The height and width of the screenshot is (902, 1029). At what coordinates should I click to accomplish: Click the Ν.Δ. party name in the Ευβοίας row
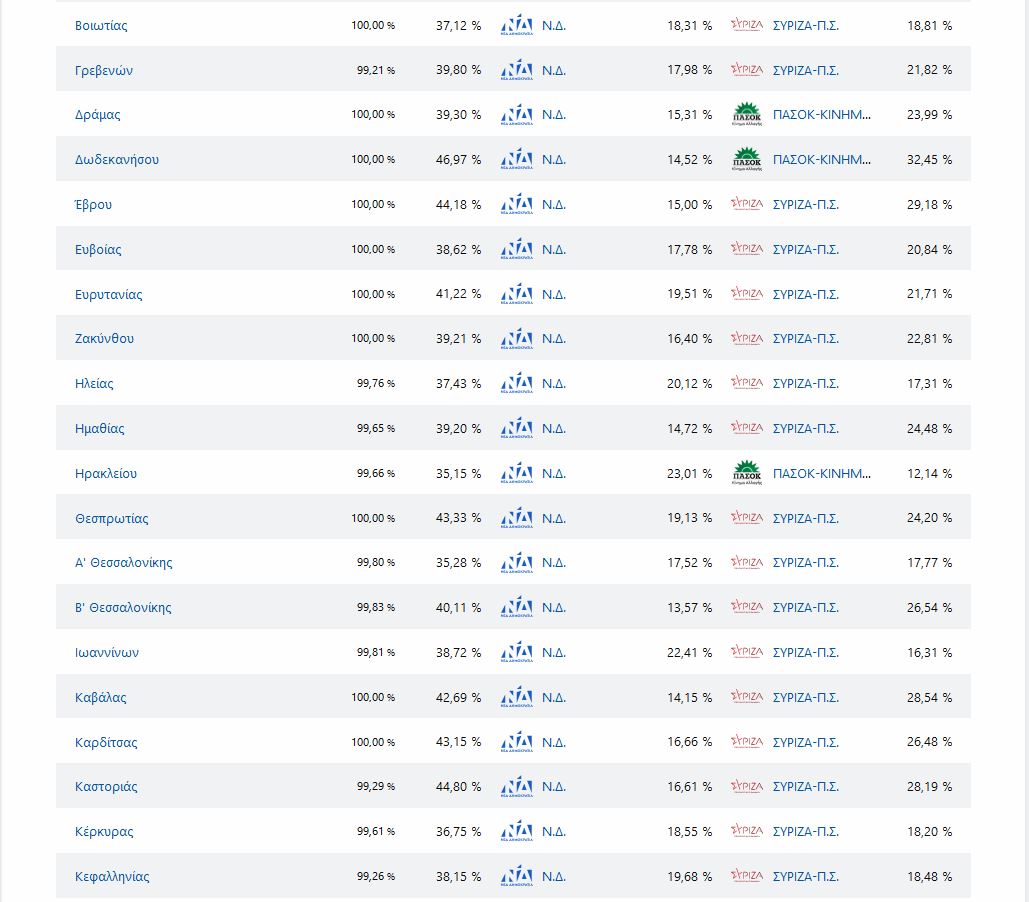pos(554,250)
